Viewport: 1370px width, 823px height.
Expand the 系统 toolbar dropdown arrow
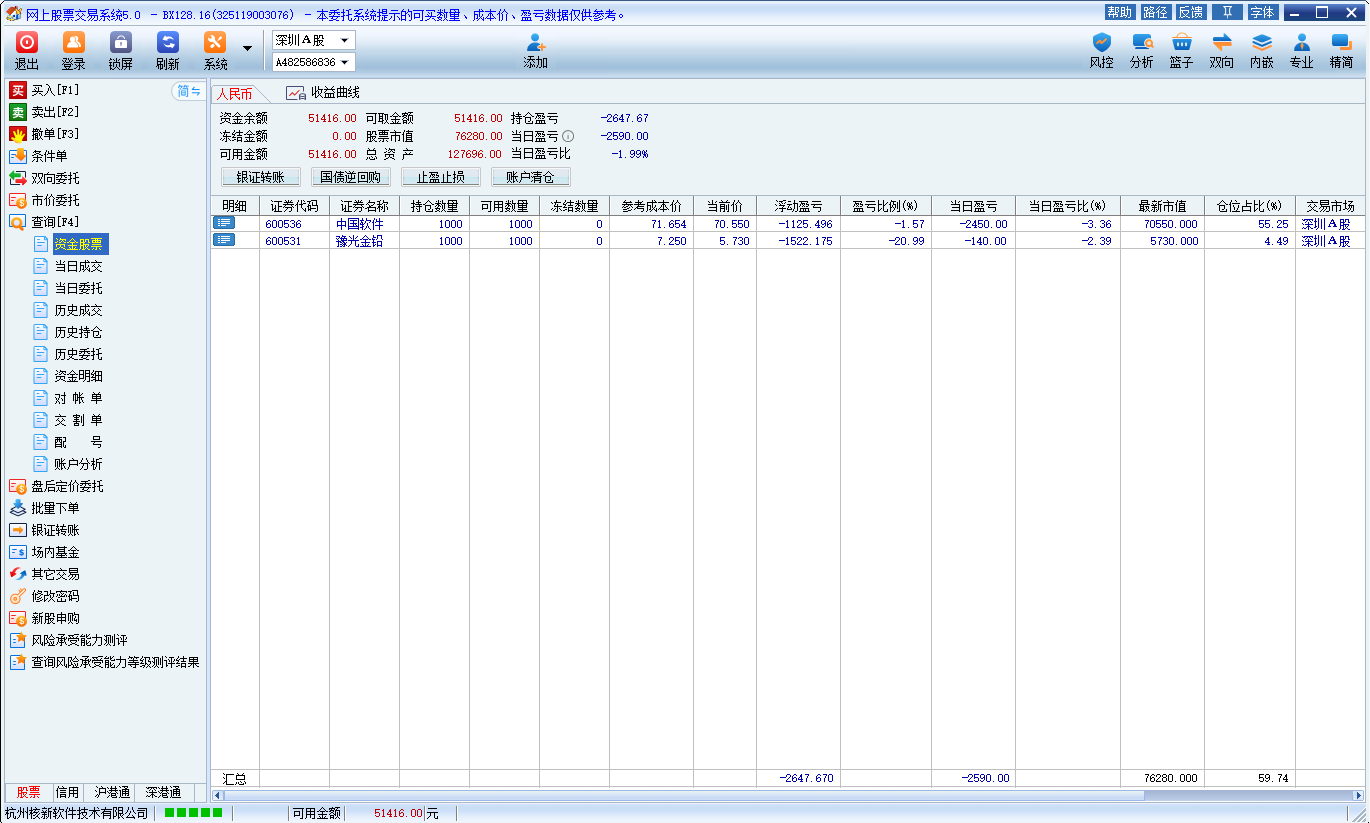point(247,48)
